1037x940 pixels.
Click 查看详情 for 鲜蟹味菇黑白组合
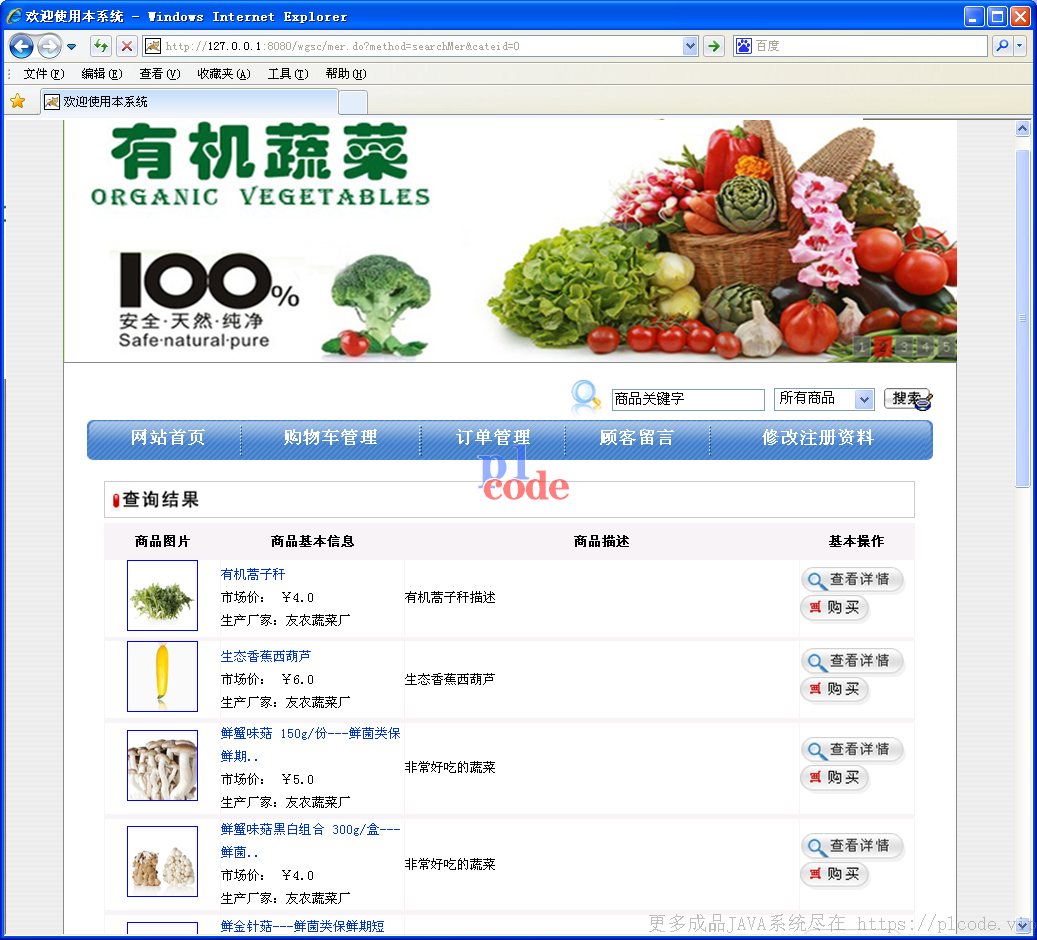pyautogui.click(x=852, y=846)
